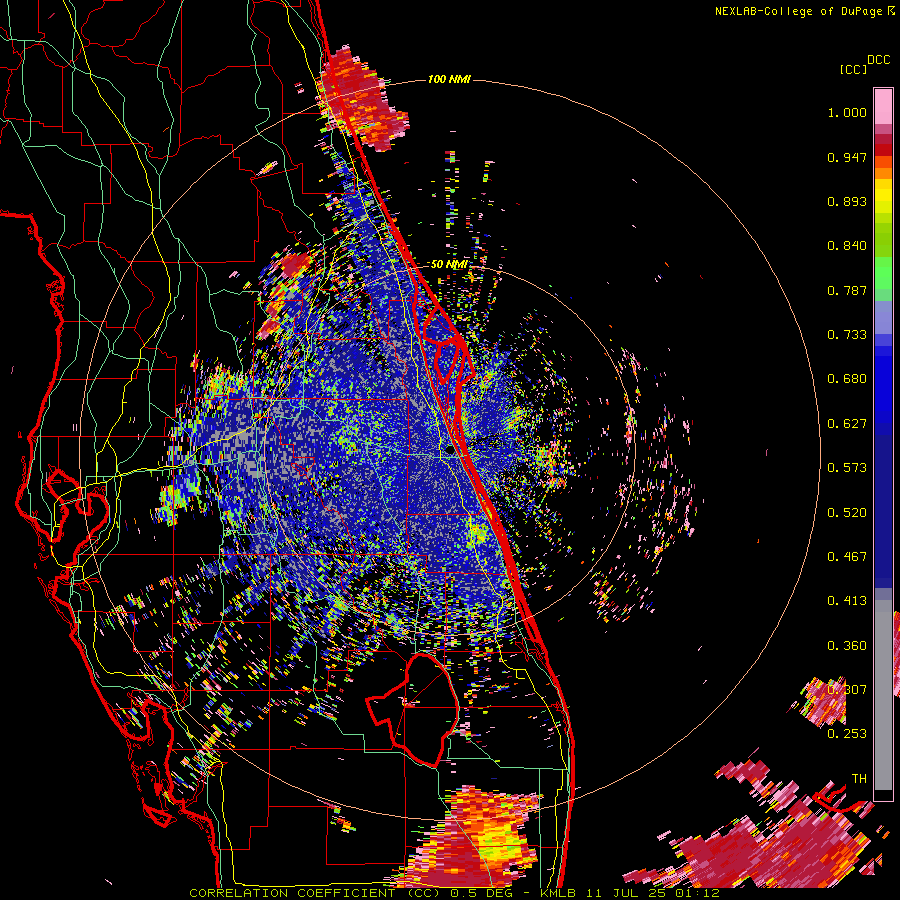This screenshot has height=900, width=900.
Task: Click the 11 JUL 25 date in the caption
Action: [626, 893]
